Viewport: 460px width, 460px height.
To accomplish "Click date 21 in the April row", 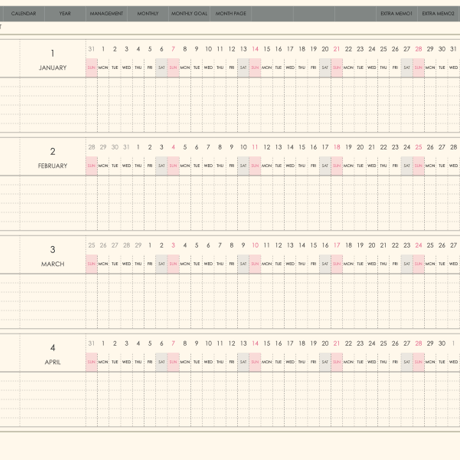I will click(337, 343).
